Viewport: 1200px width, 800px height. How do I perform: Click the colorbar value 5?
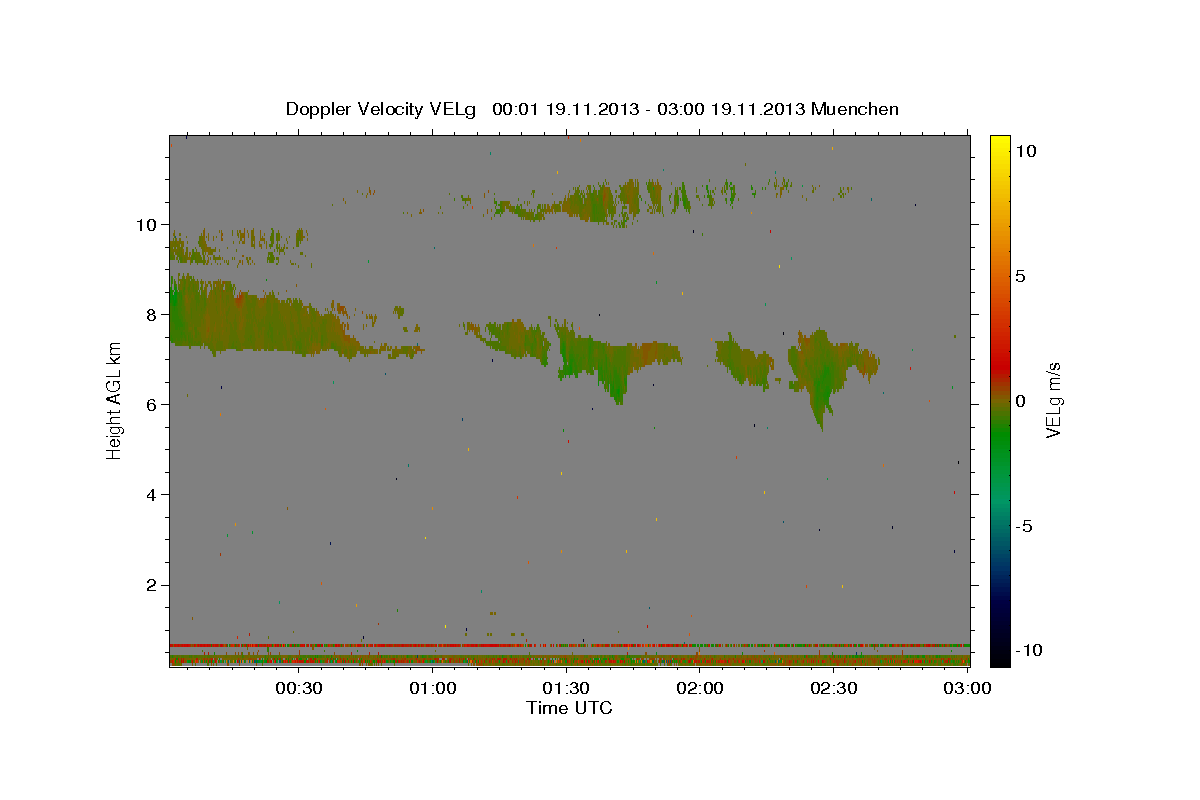1022,275
